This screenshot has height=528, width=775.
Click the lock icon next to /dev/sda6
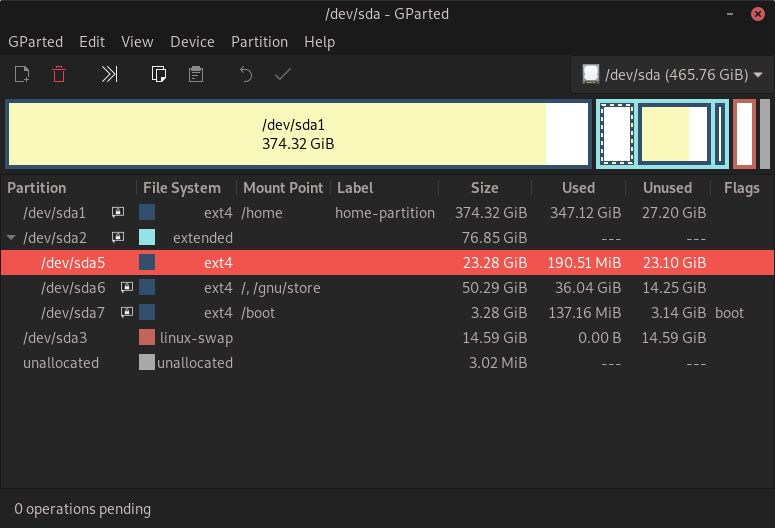[126, 288]
